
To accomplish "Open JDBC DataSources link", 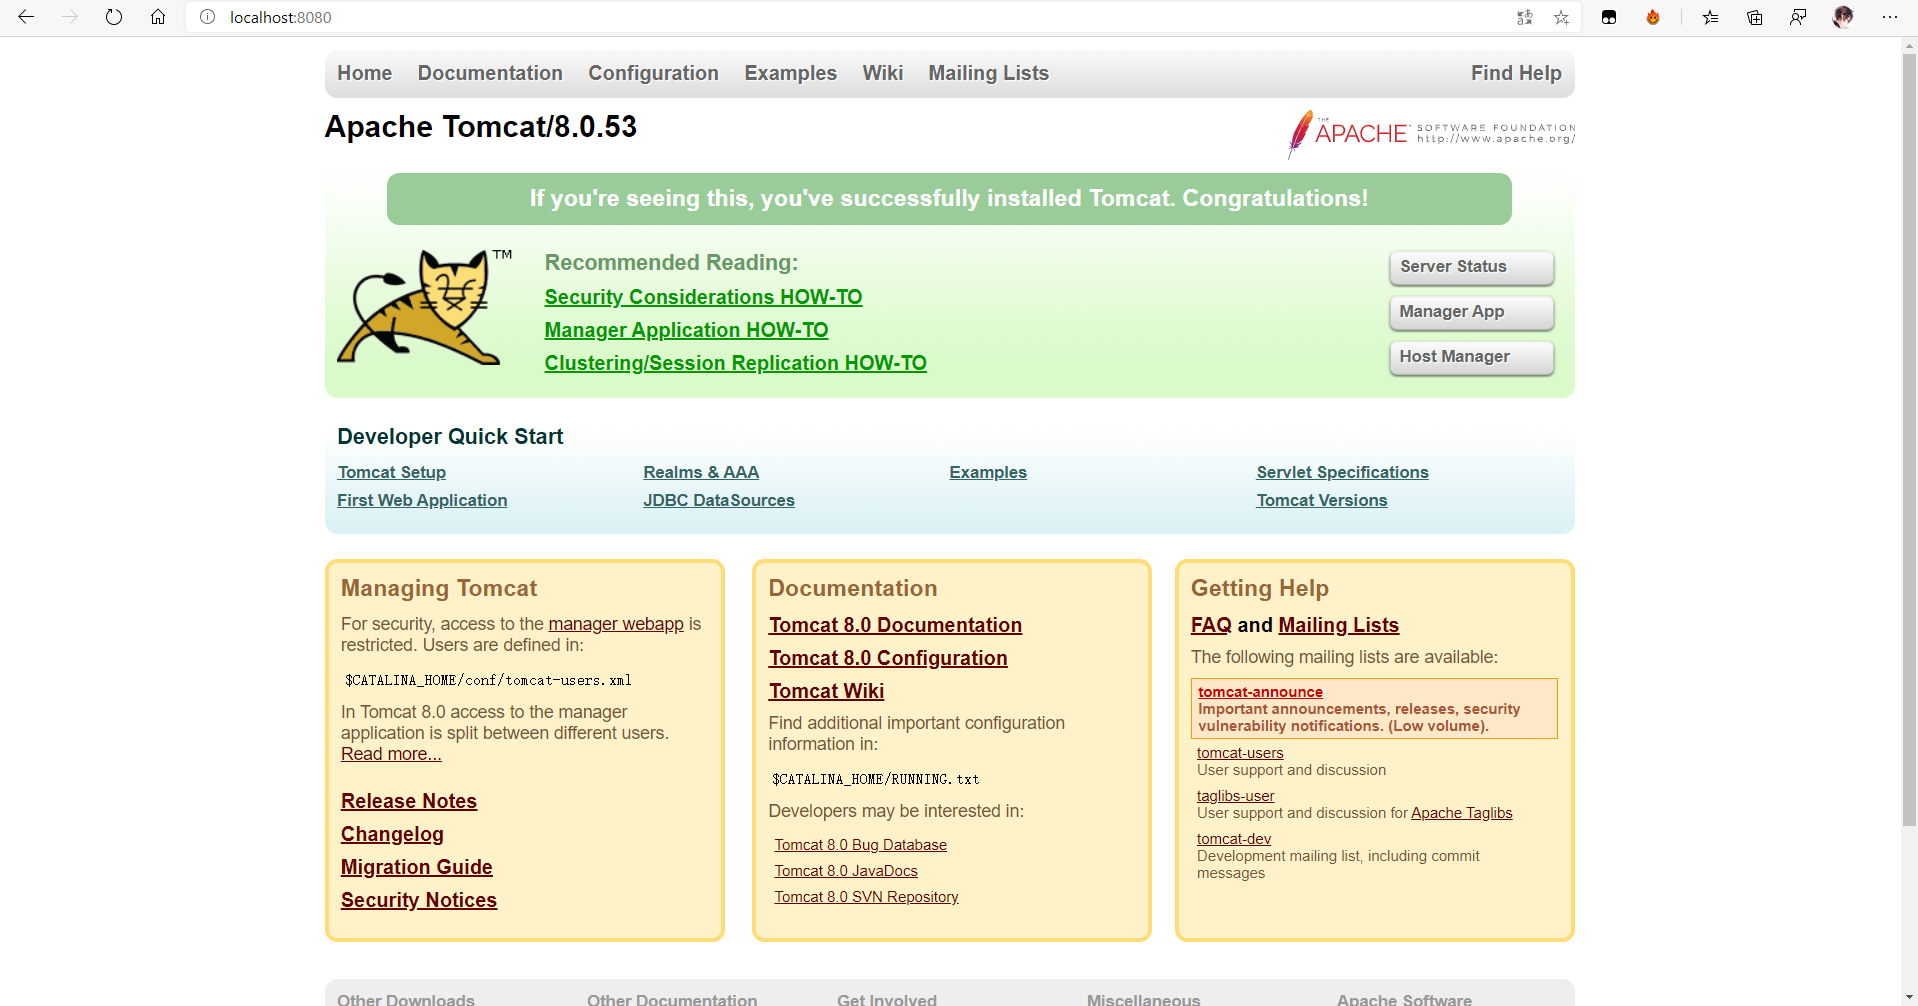I will click(719, 500).
